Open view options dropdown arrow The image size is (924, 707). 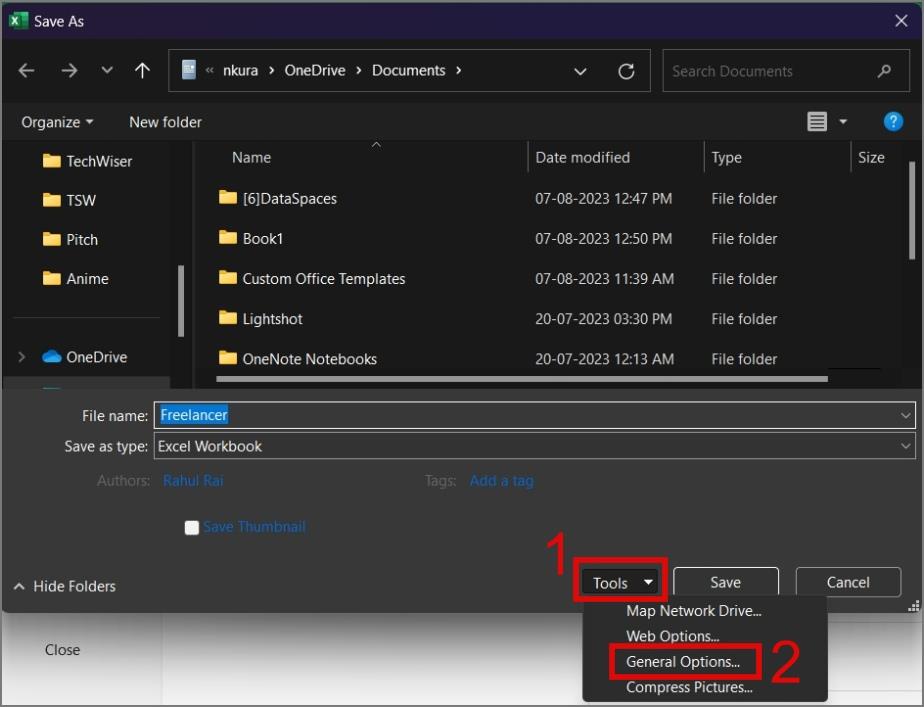843,121
